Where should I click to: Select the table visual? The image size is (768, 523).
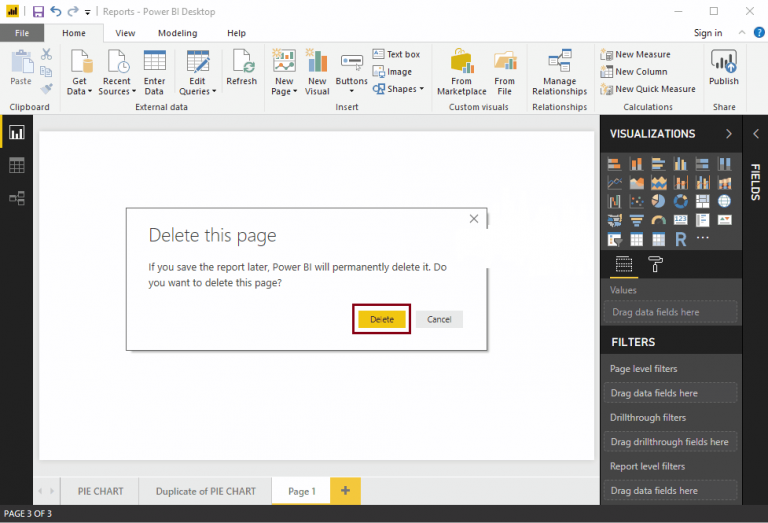click(x=636, y=239)
